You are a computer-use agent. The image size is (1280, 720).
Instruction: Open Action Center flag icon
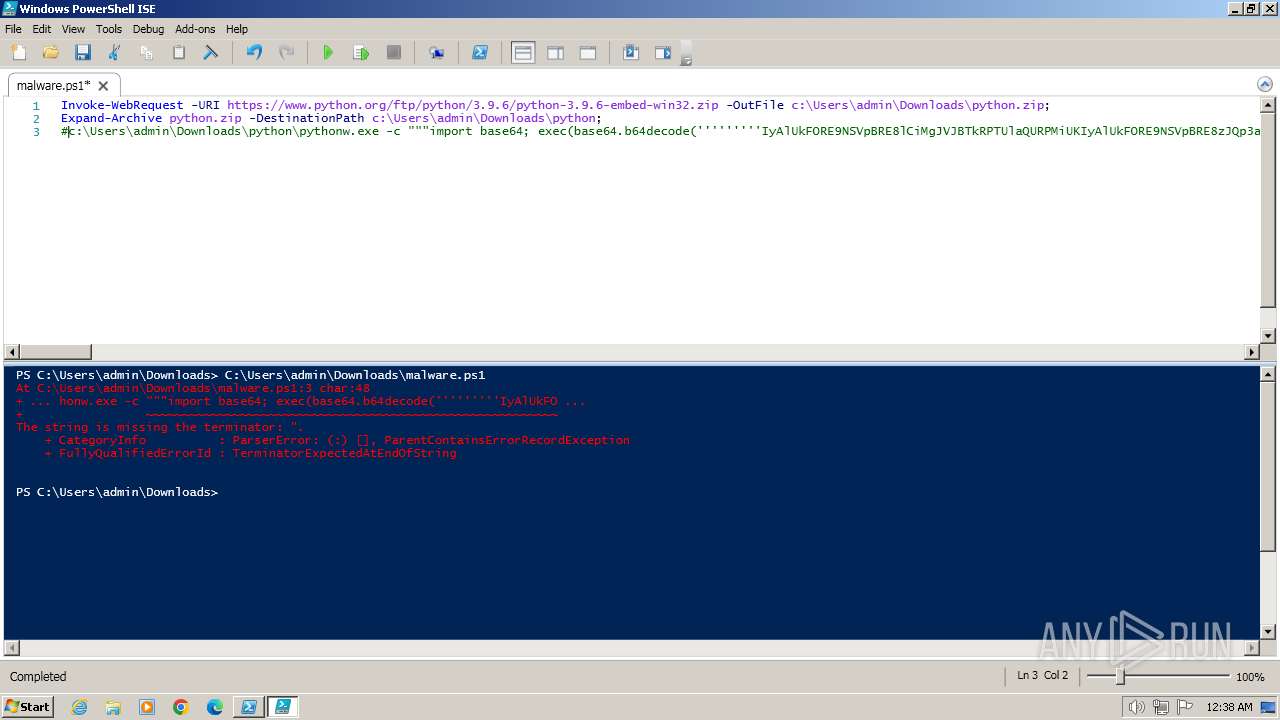pos(1183,707)
